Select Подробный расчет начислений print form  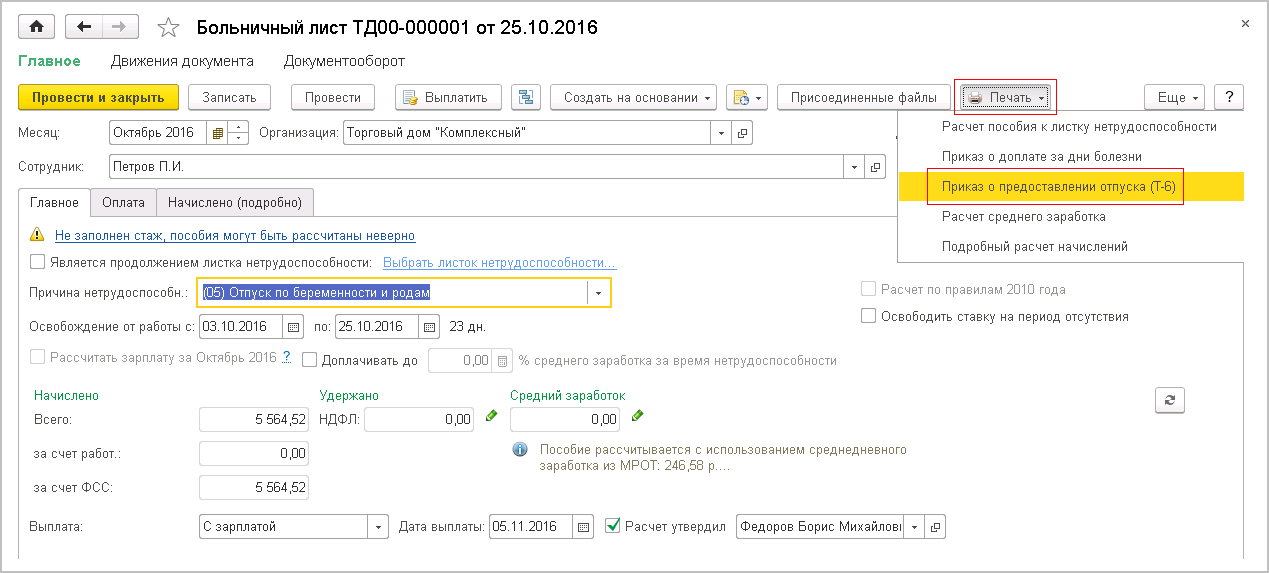pyautogui.click(x=1035, y=246)
